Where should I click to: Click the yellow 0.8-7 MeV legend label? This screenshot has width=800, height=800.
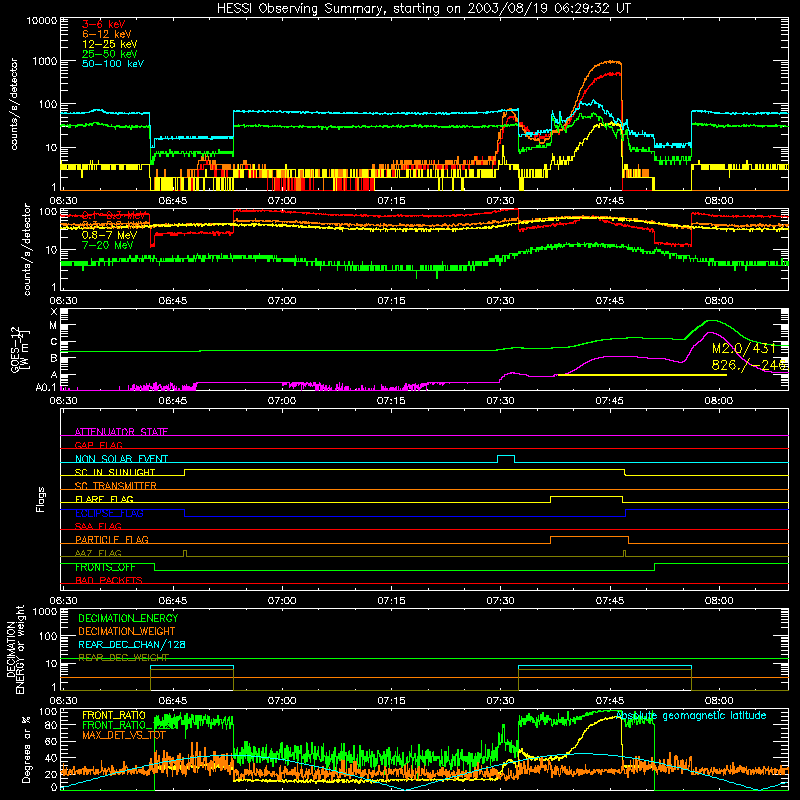coord(110,235)
